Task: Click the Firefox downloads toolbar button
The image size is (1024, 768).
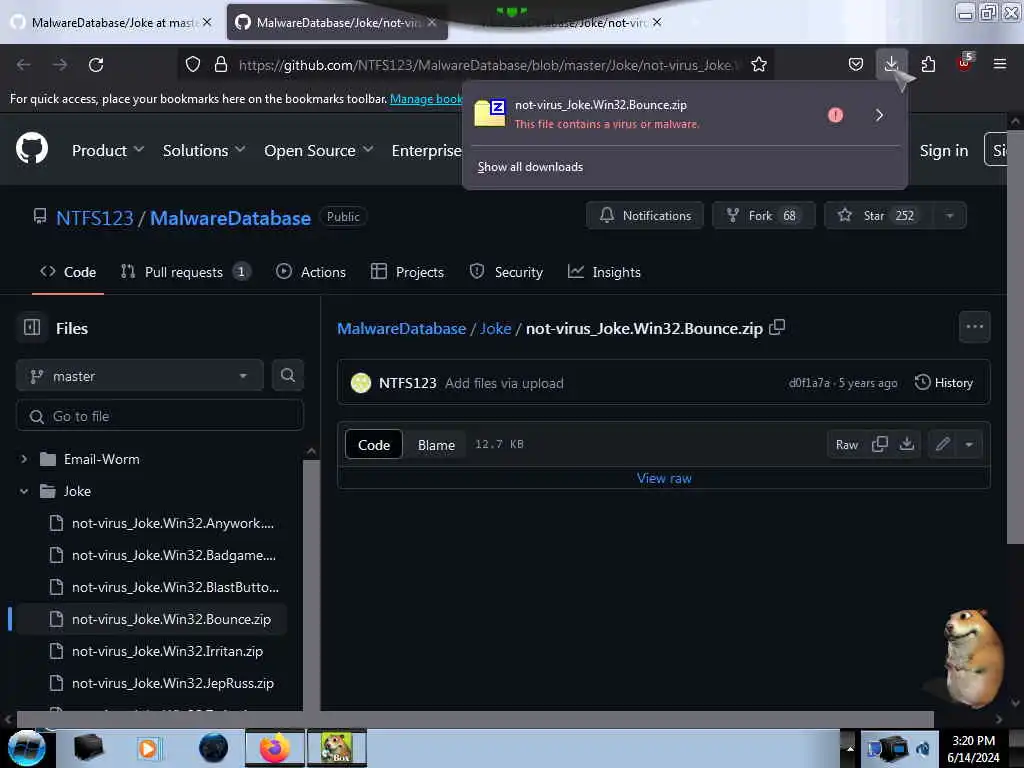Action: coord(891,64)
